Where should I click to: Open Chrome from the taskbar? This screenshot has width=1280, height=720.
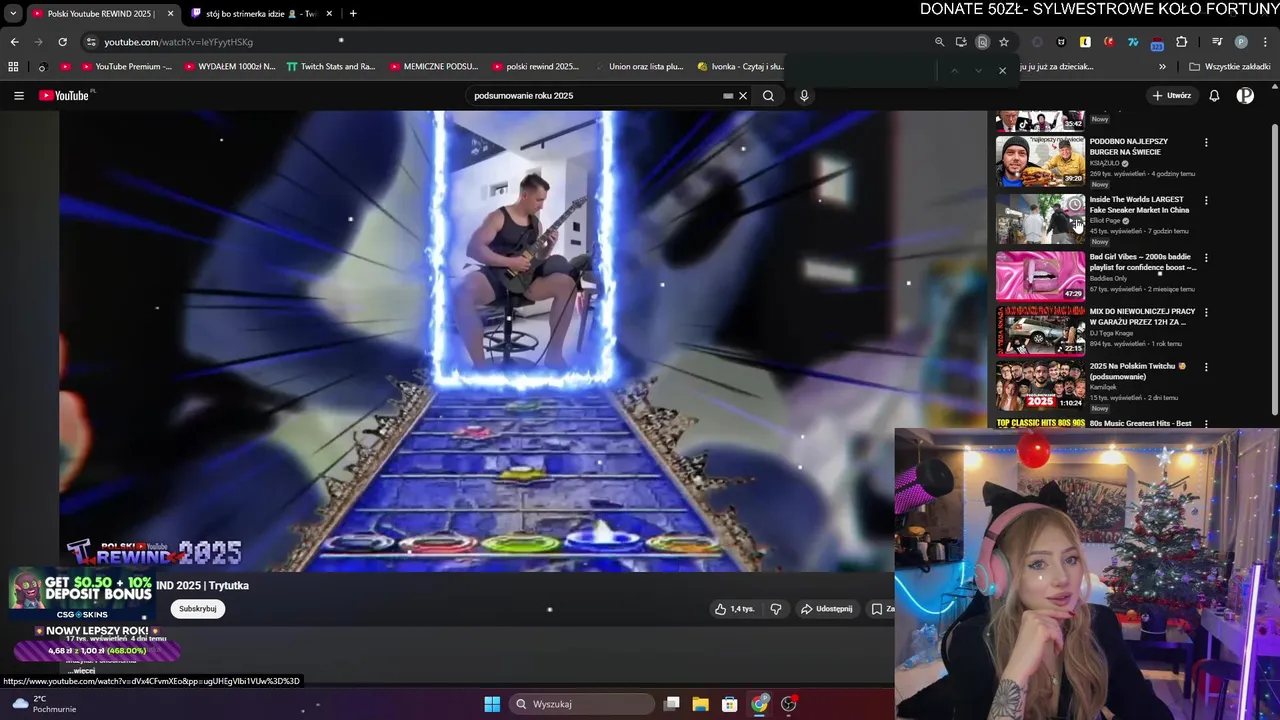point(760,704)
